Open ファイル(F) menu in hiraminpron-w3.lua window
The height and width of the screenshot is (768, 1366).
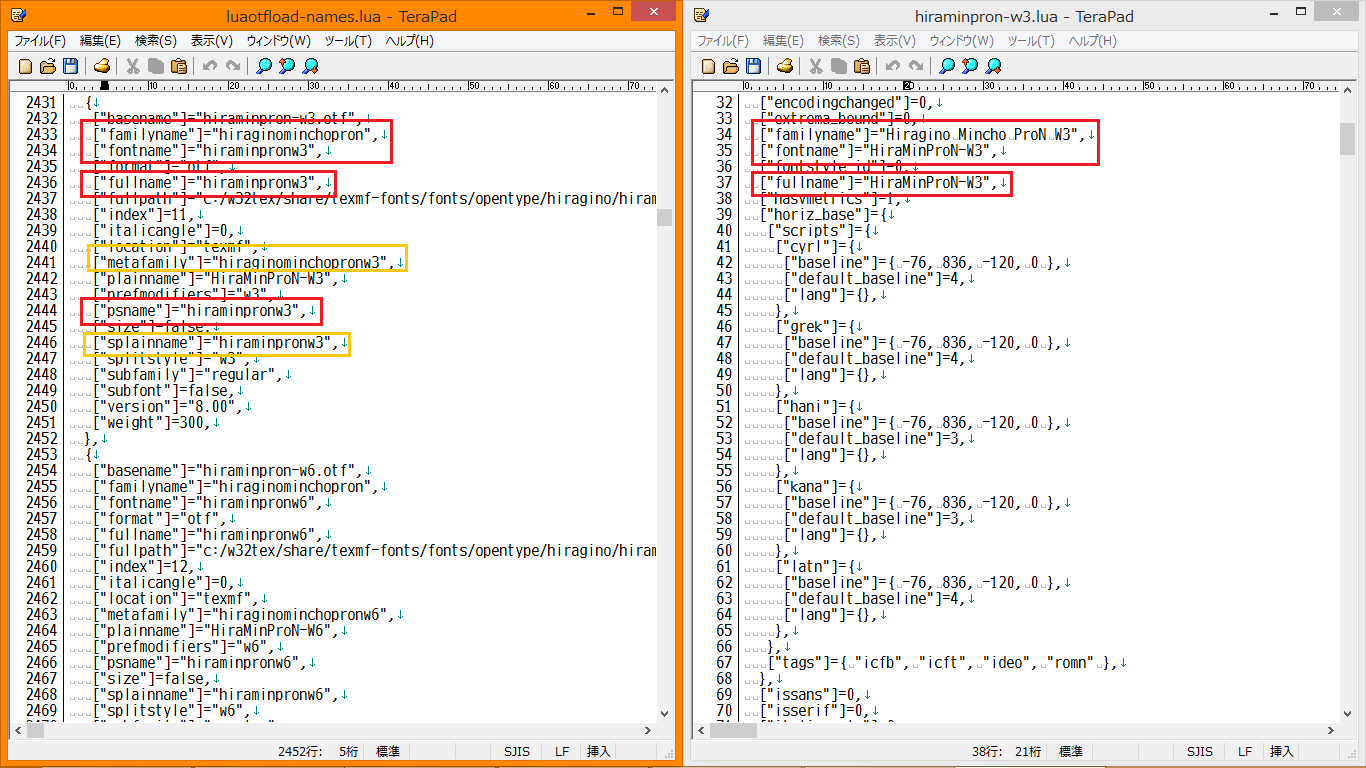coord(723,41)
